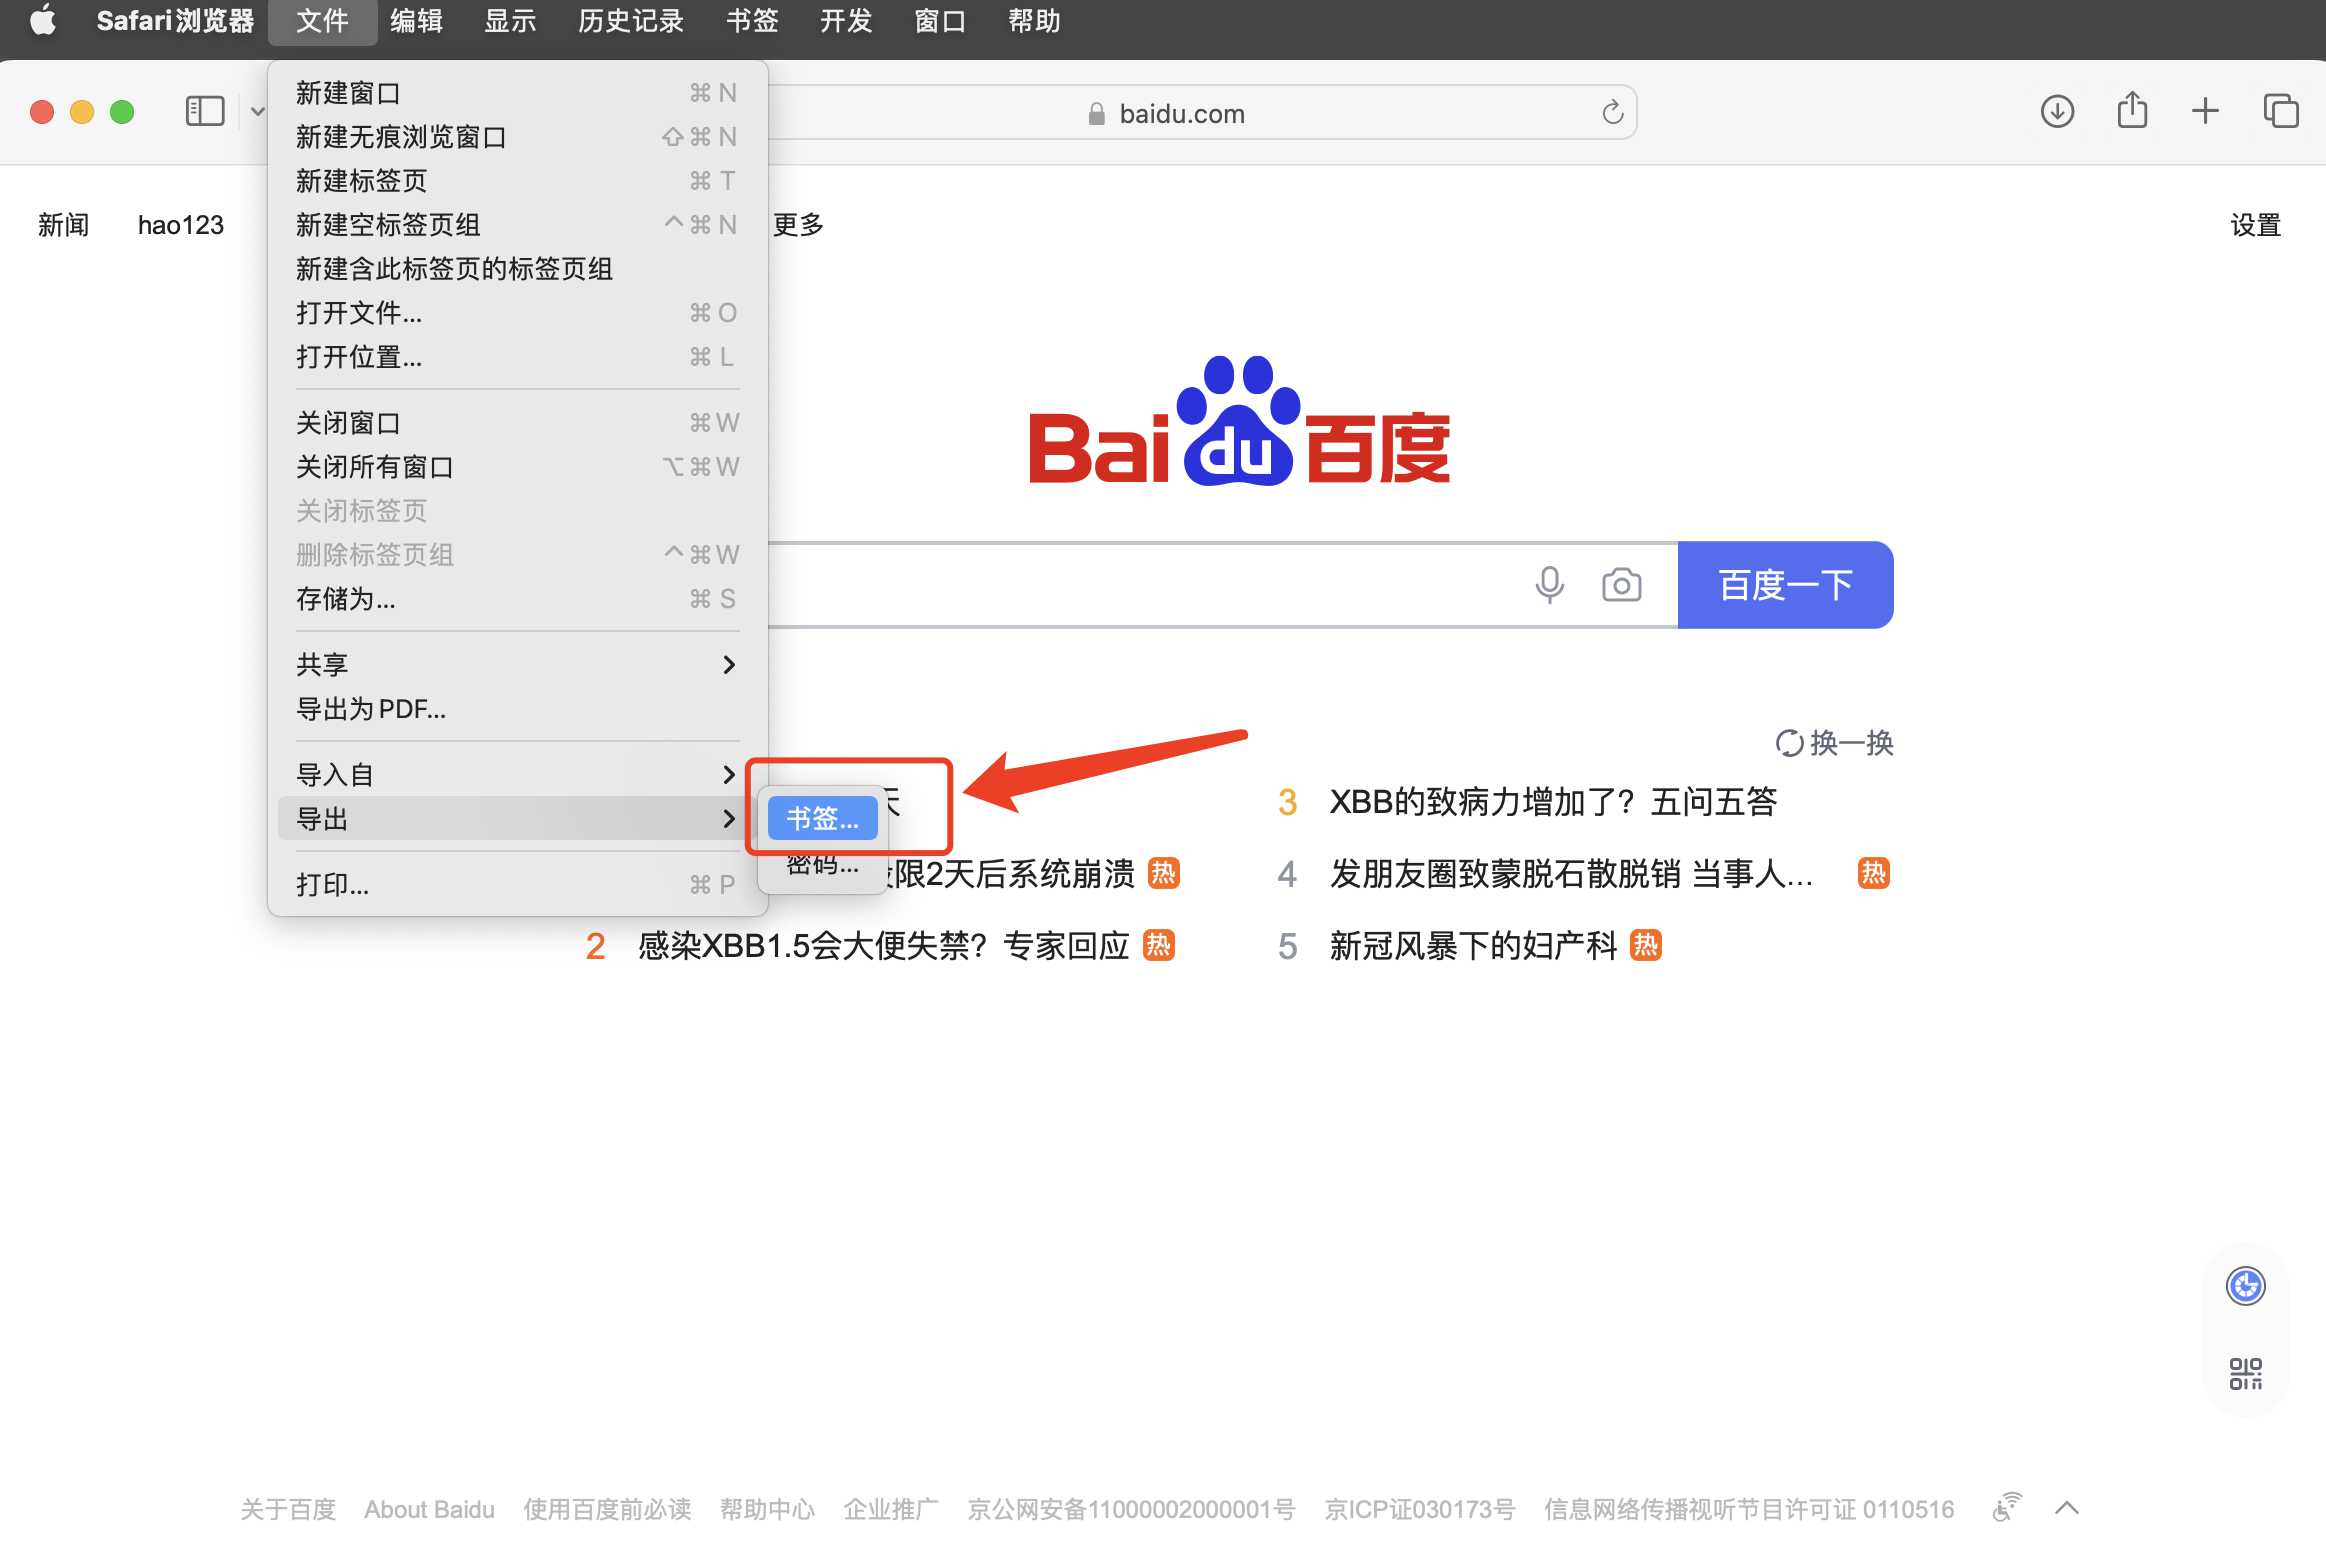The width and height of the screenshot is (2326, 1546).
Task: Click the 换一换 refresh icon
Action: point(1788,743)
